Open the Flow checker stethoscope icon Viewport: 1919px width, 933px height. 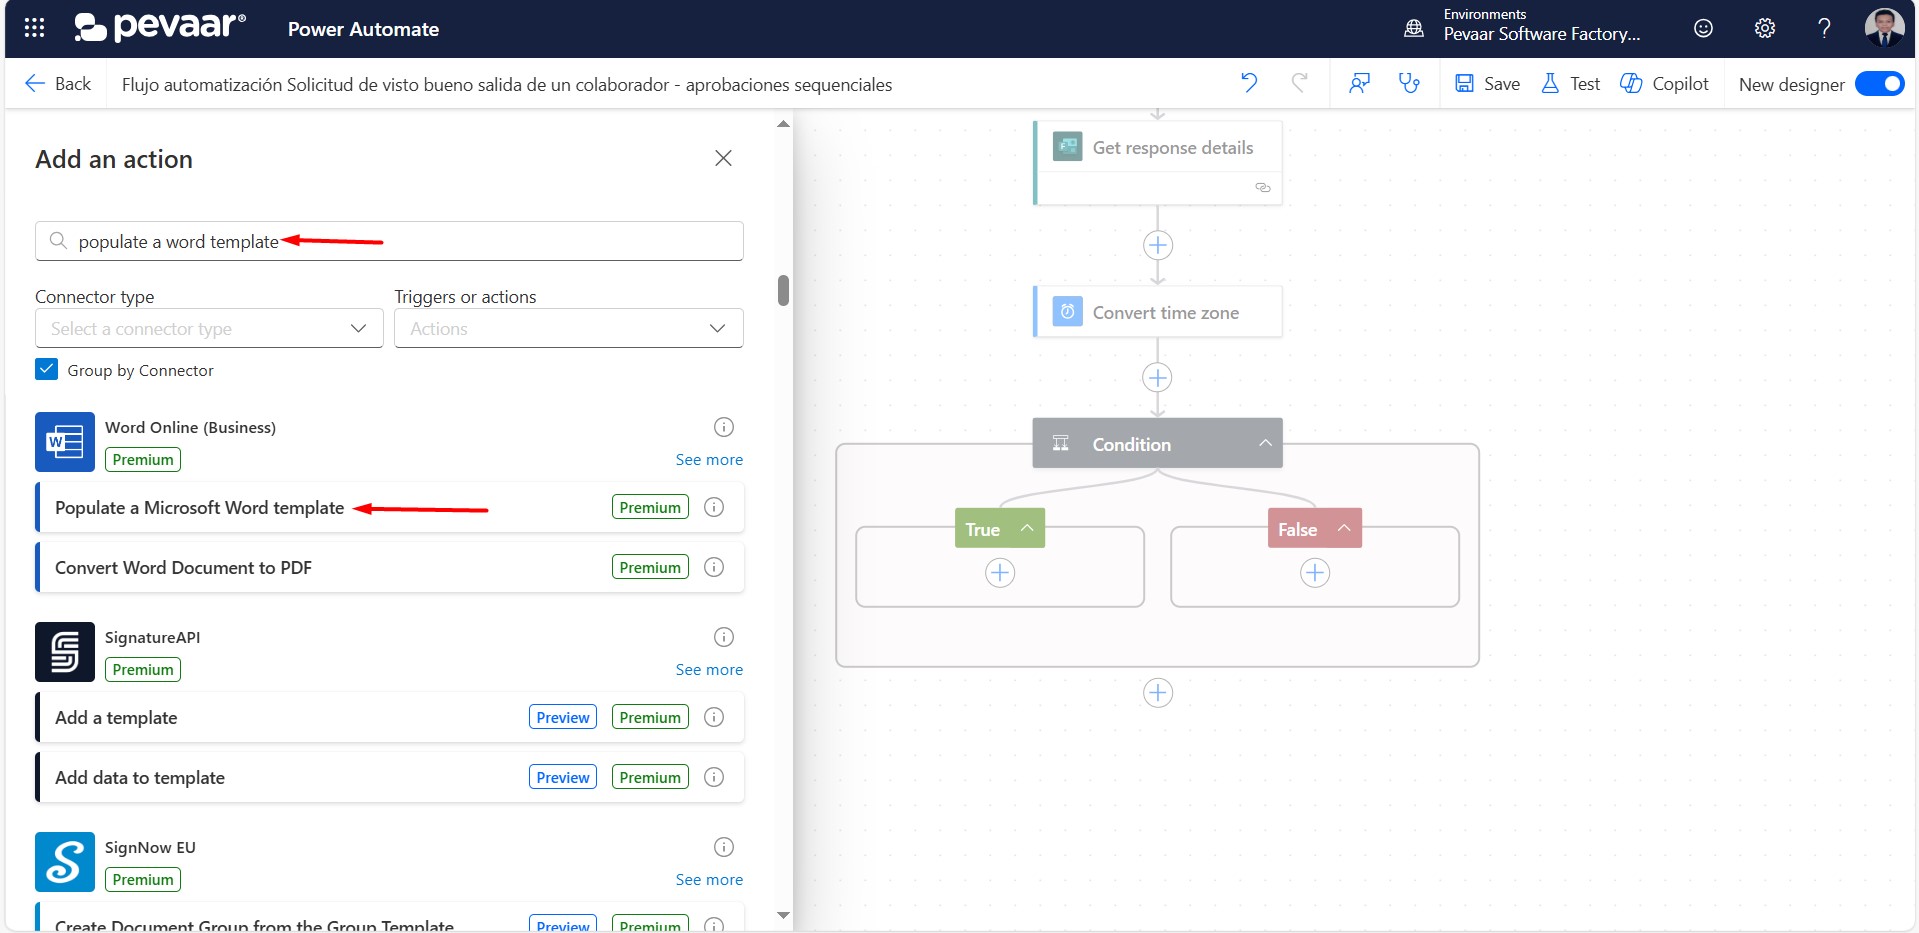(x=1409, y=83)
